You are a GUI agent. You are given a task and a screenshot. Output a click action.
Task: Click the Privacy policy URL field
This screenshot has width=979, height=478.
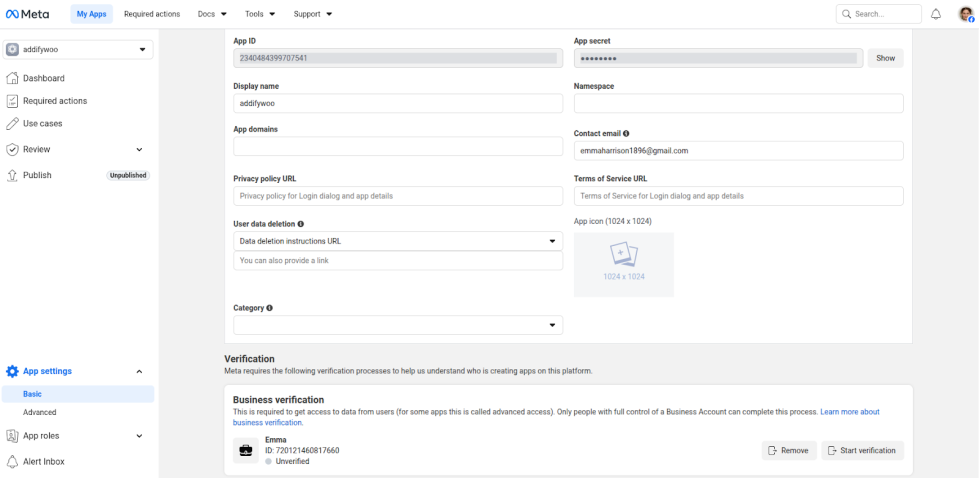[x=398, y=196]
